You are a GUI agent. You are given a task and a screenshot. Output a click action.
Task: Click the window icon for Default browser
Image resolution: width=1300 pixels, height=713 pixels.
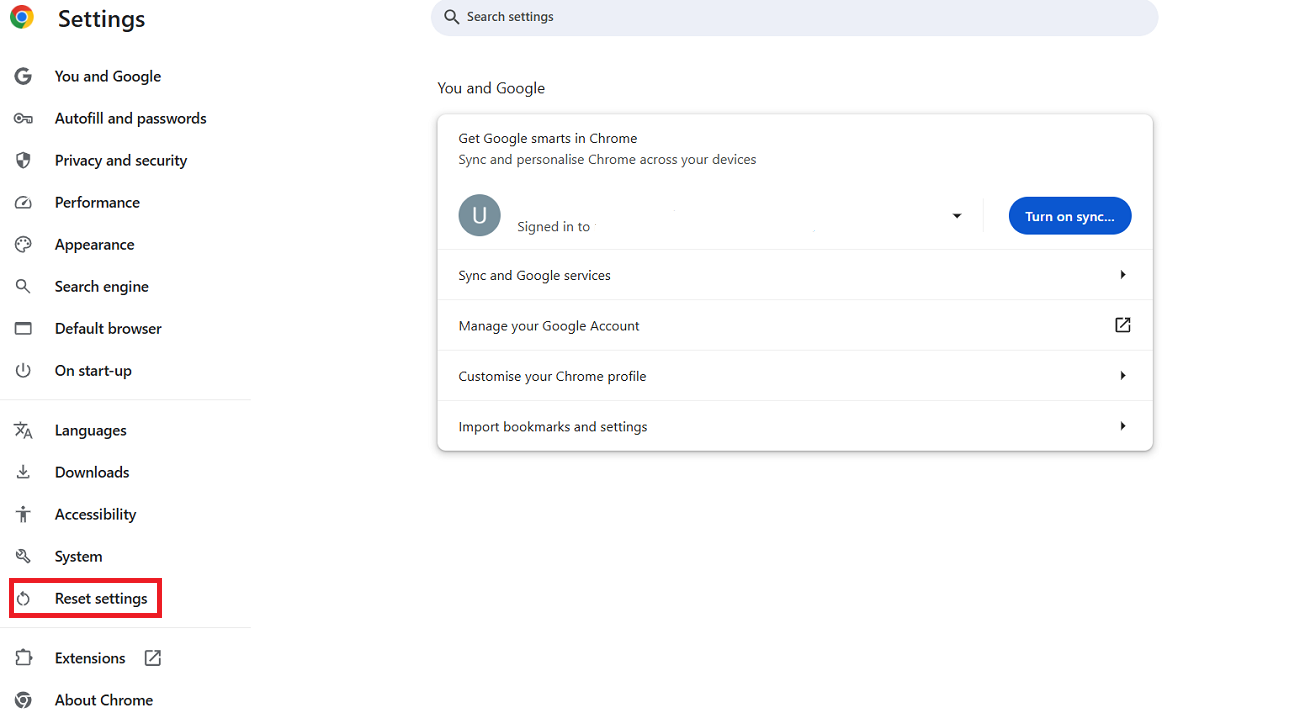[x=23, y=328]
